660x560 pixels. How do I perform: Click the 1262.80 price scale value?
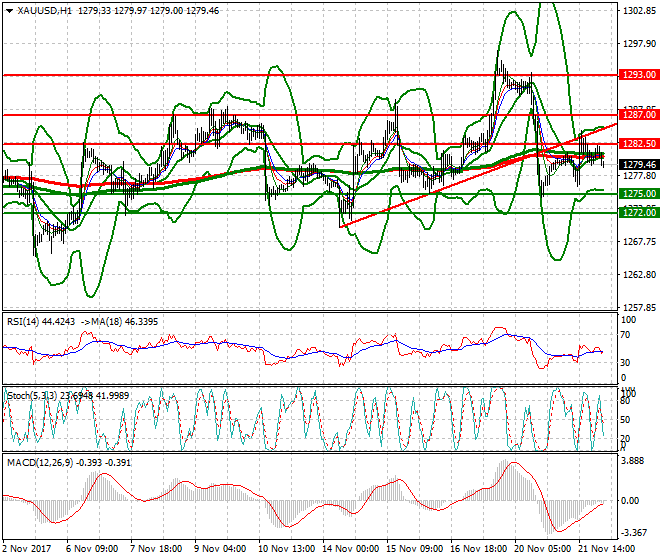pyautogui.click(x=638, y=274)
